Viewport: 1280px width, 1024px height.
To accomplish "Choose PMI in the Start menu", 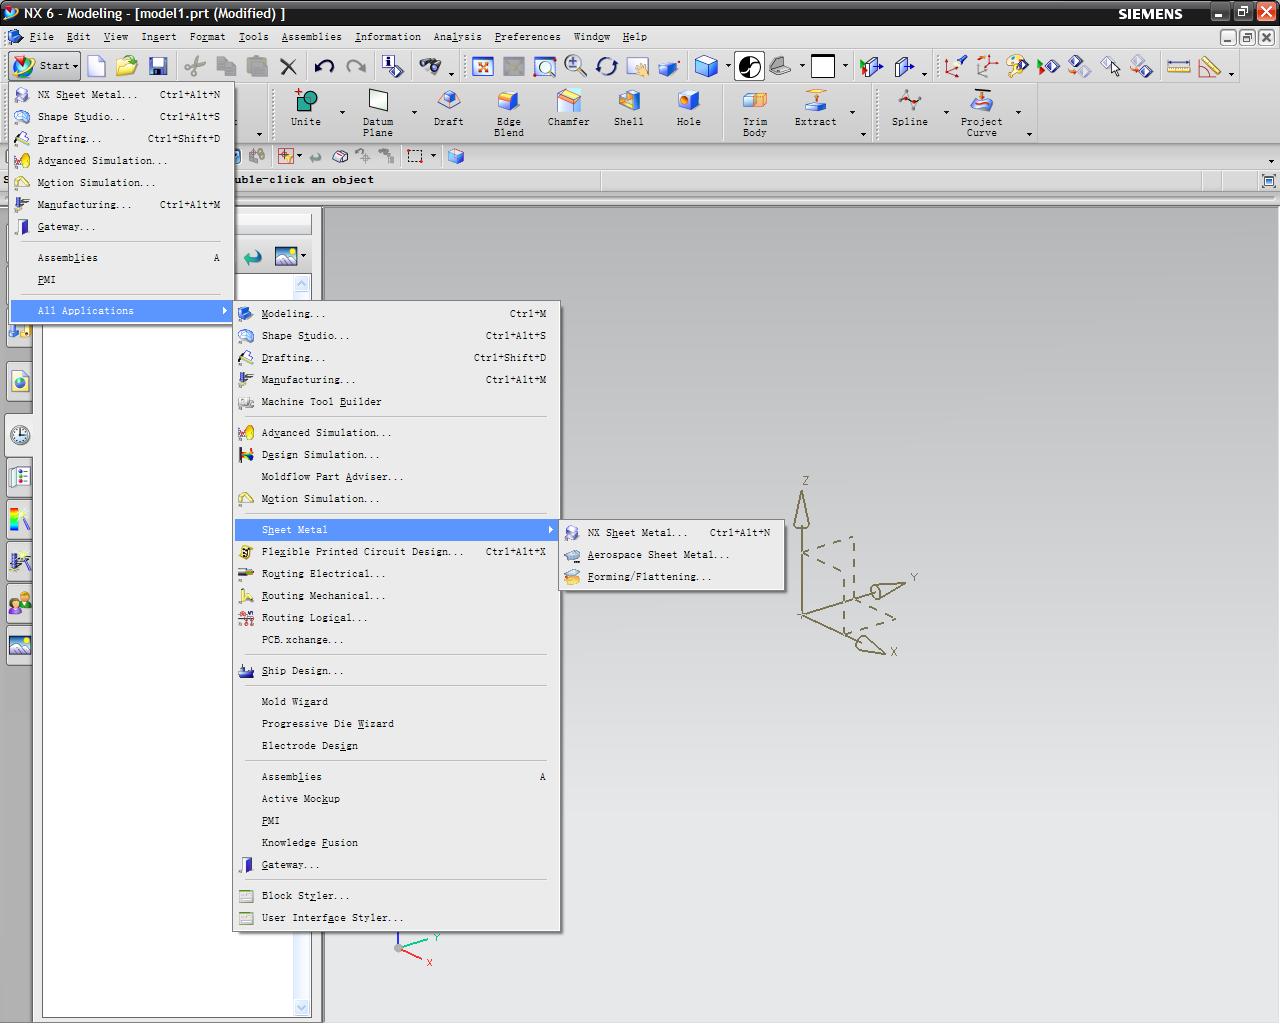I will (x=121, y=280).
